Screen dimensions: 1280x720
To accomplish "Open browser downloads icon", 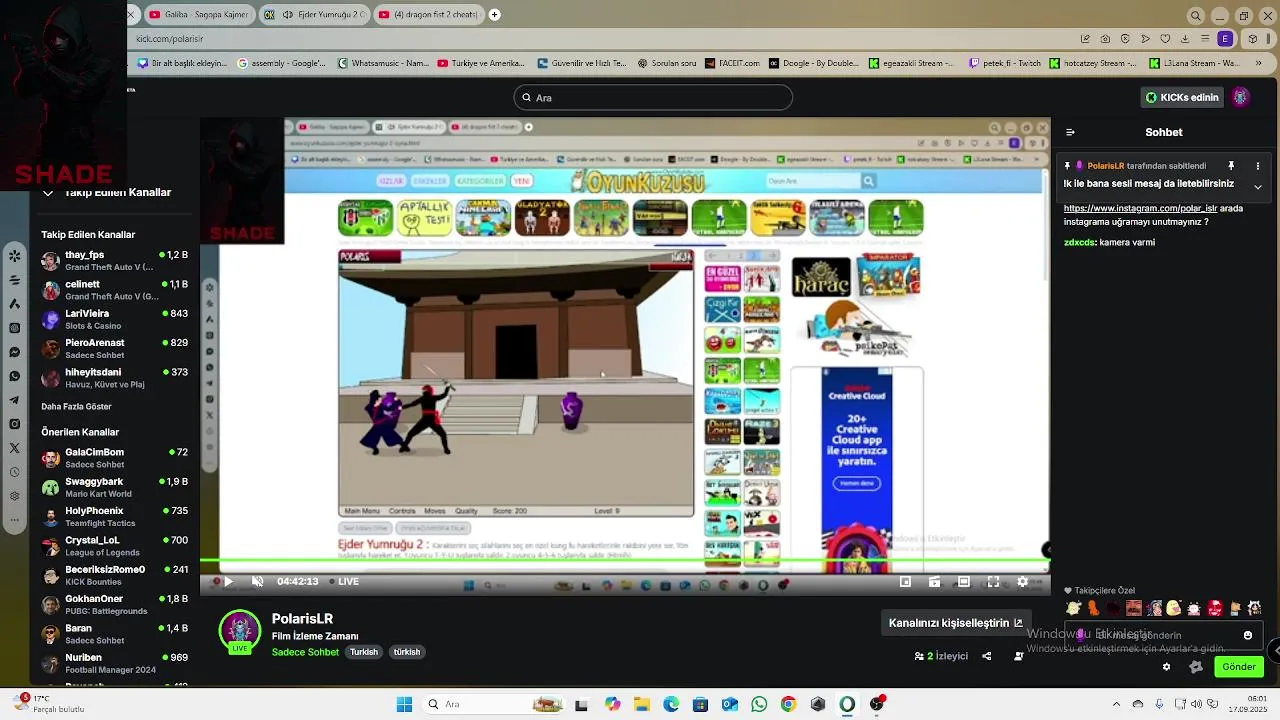I will click(x=1186, y=39).
